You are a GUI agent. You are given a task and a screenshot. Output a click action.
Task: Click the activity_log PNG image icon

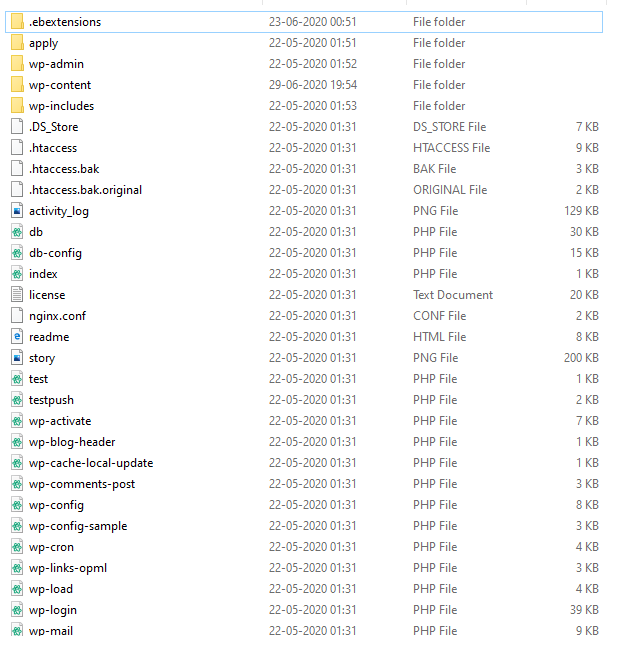pyautogui.click(x=17, y=211)
